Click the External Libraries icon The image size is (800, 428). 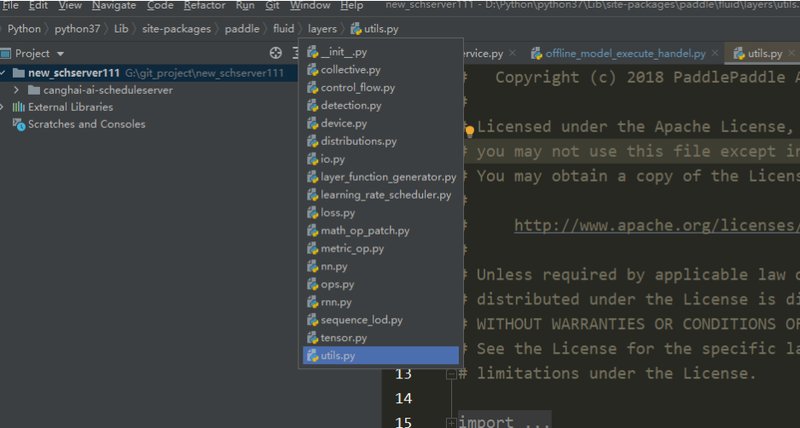tap(18, 107)
